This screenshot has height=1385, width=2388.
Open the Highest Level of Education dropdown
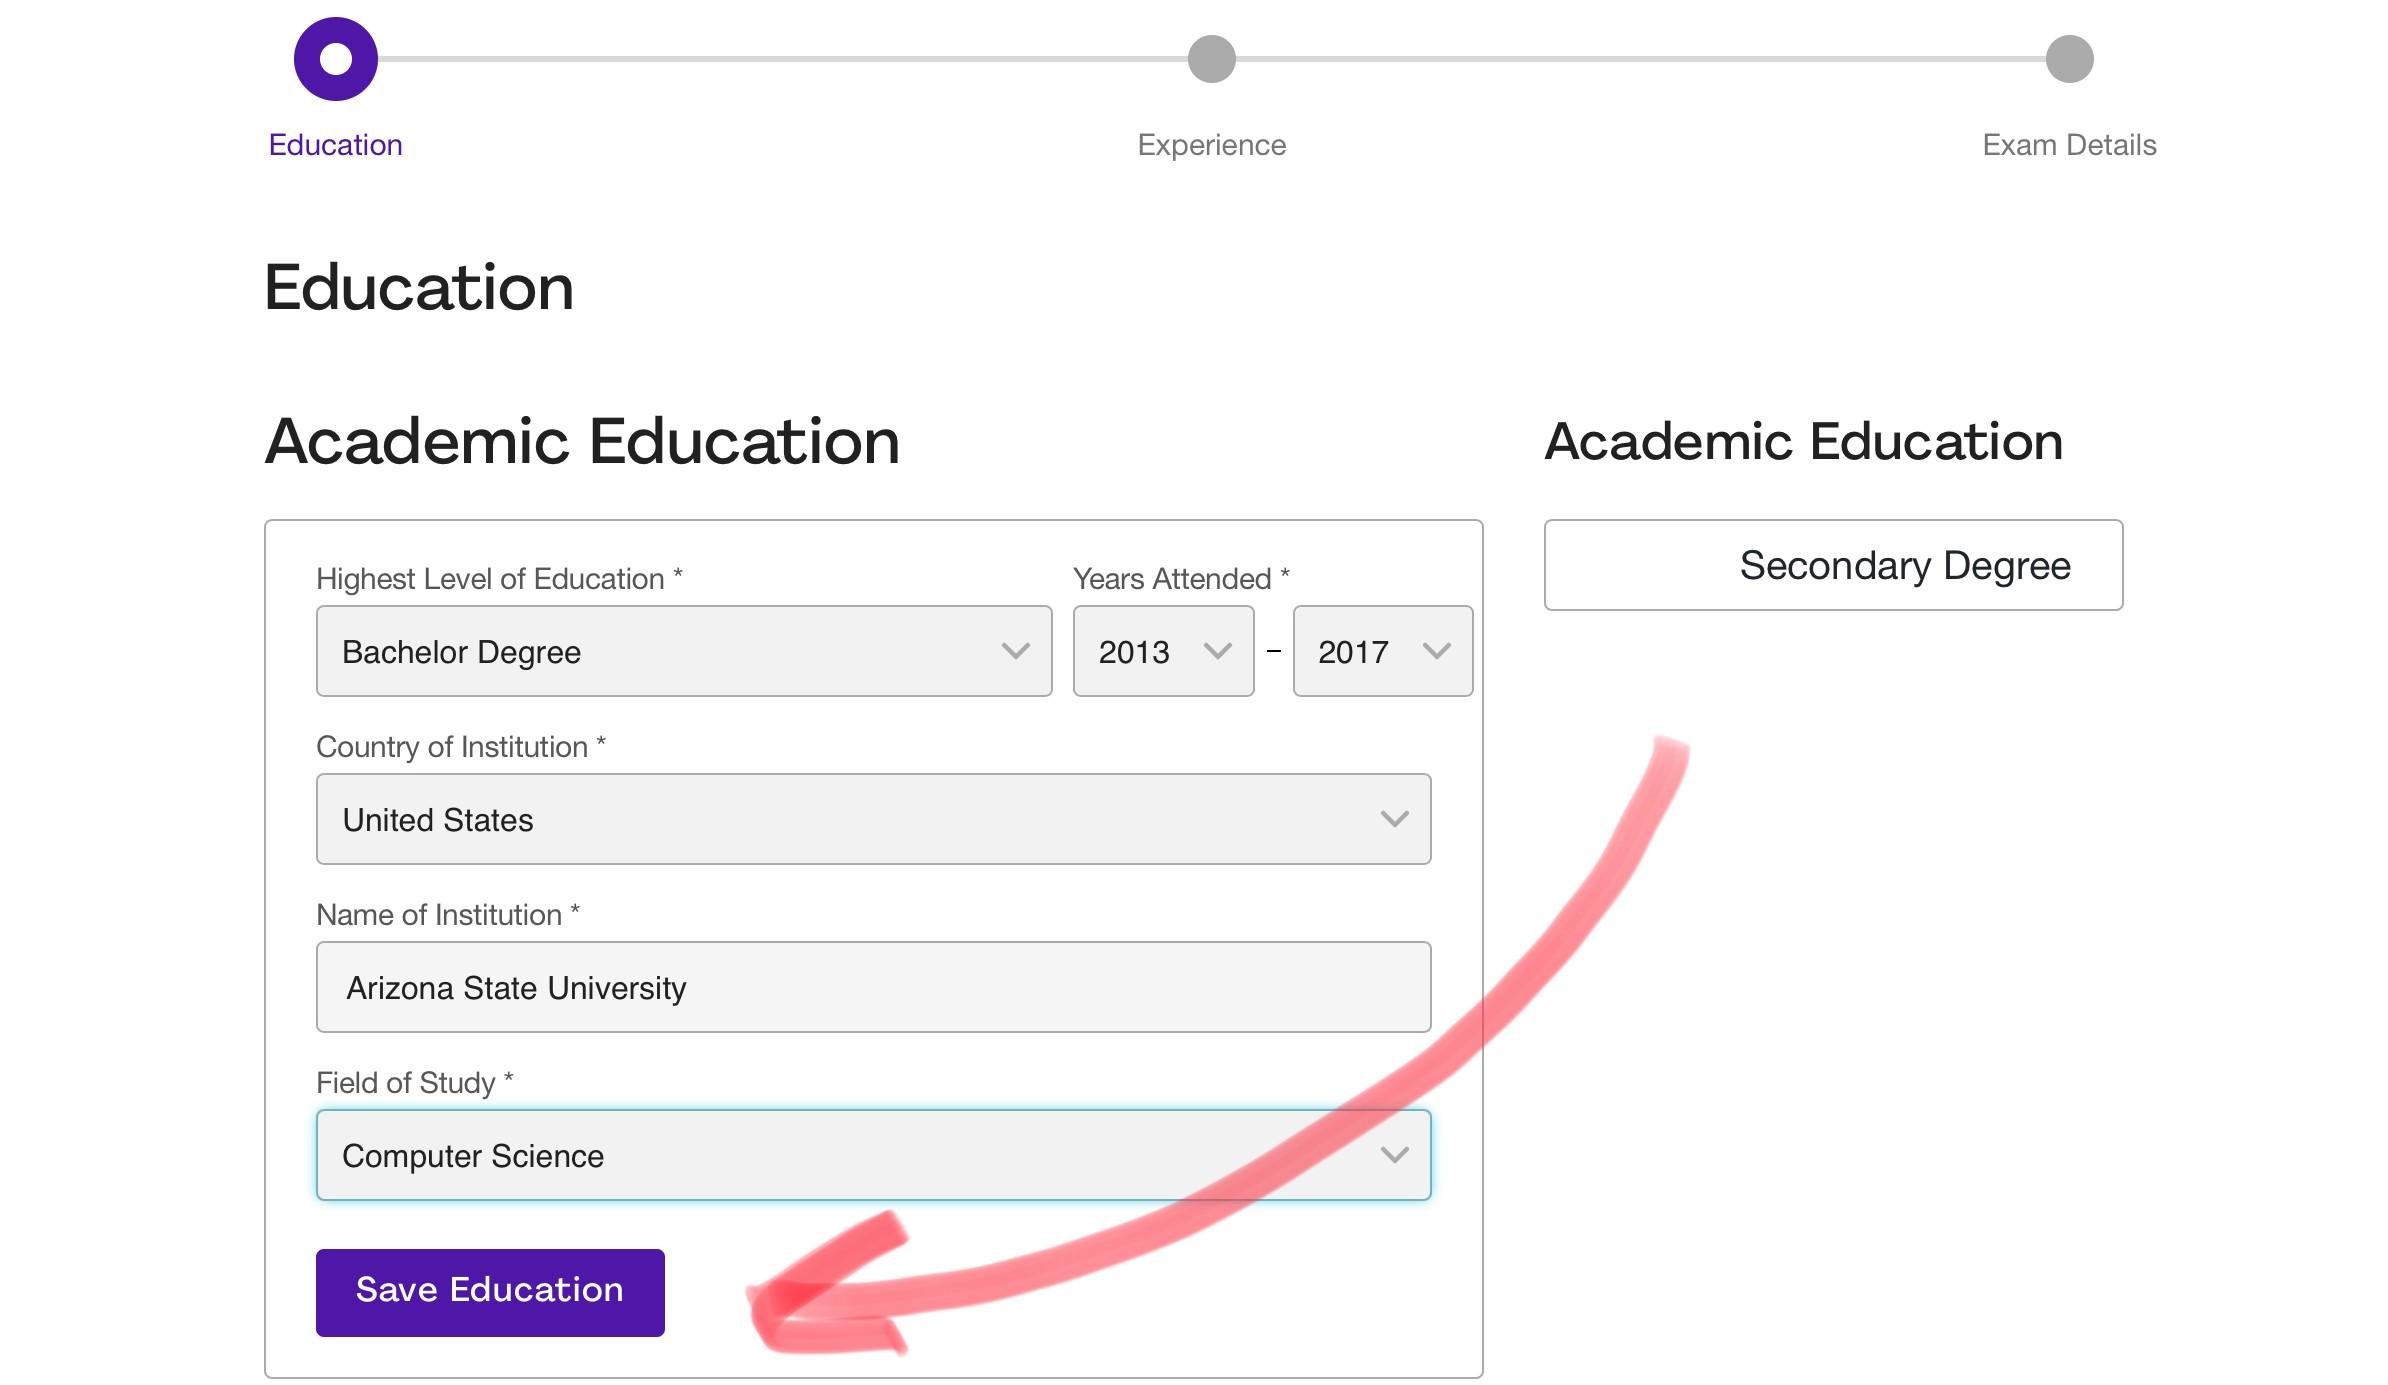tap(683, 651)
